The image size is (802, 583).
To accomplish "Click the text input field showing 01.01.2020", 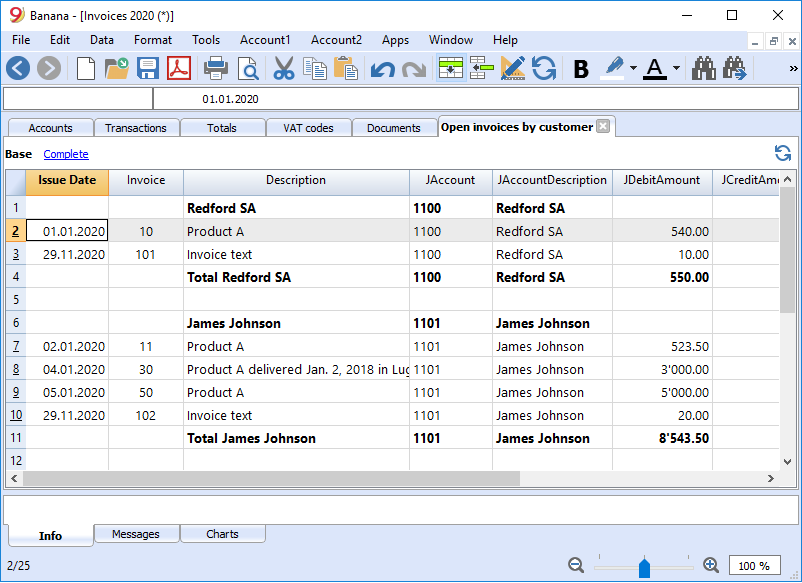I will click(x=476, y=99).
